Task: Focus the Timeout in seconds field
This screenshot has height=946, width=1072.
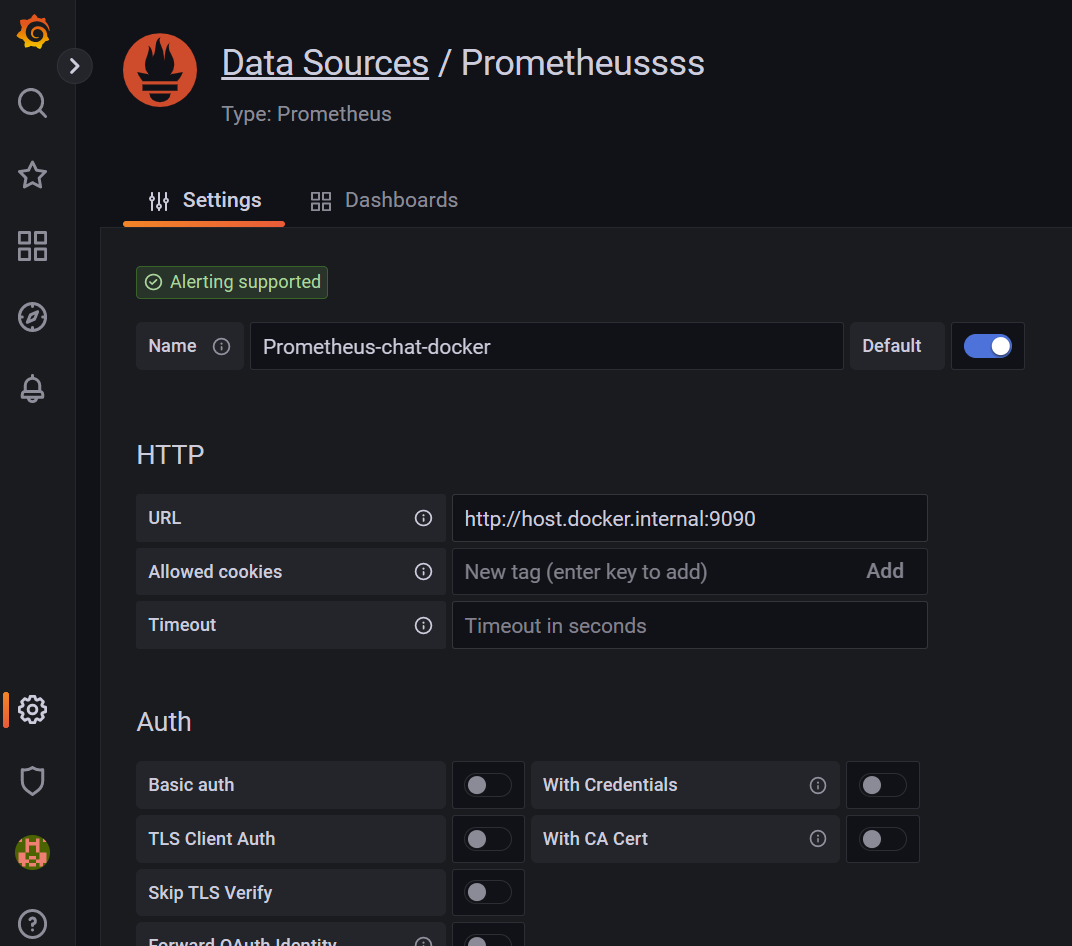Action: point(689,625)
